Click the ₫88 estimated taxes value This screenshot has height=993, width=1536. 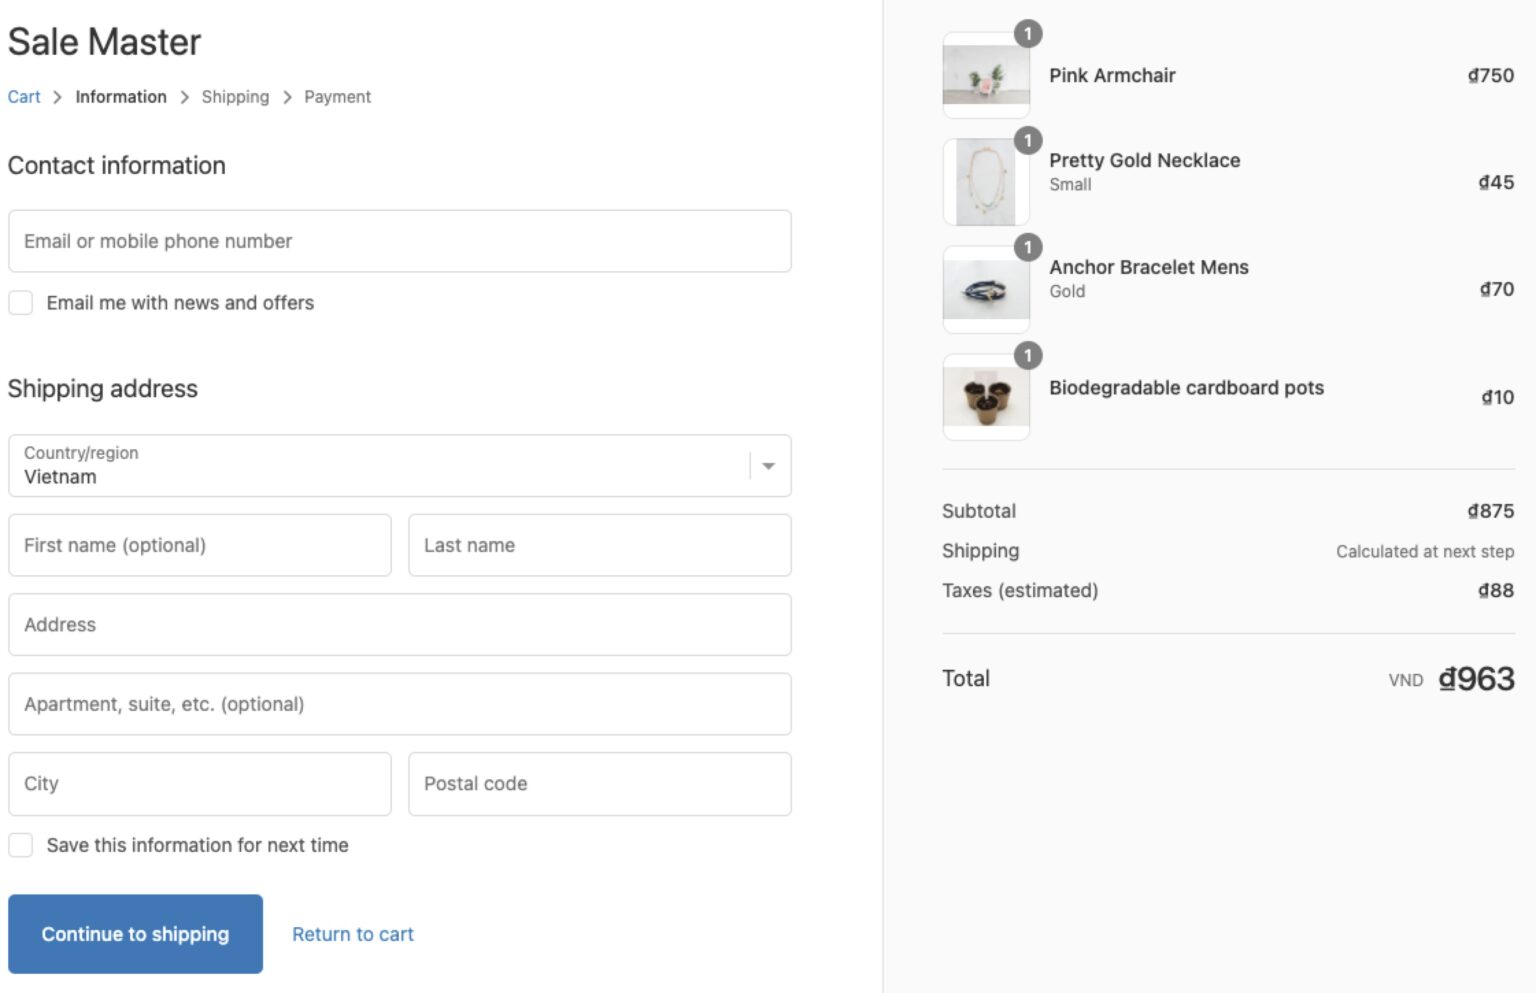(1496, 591)
